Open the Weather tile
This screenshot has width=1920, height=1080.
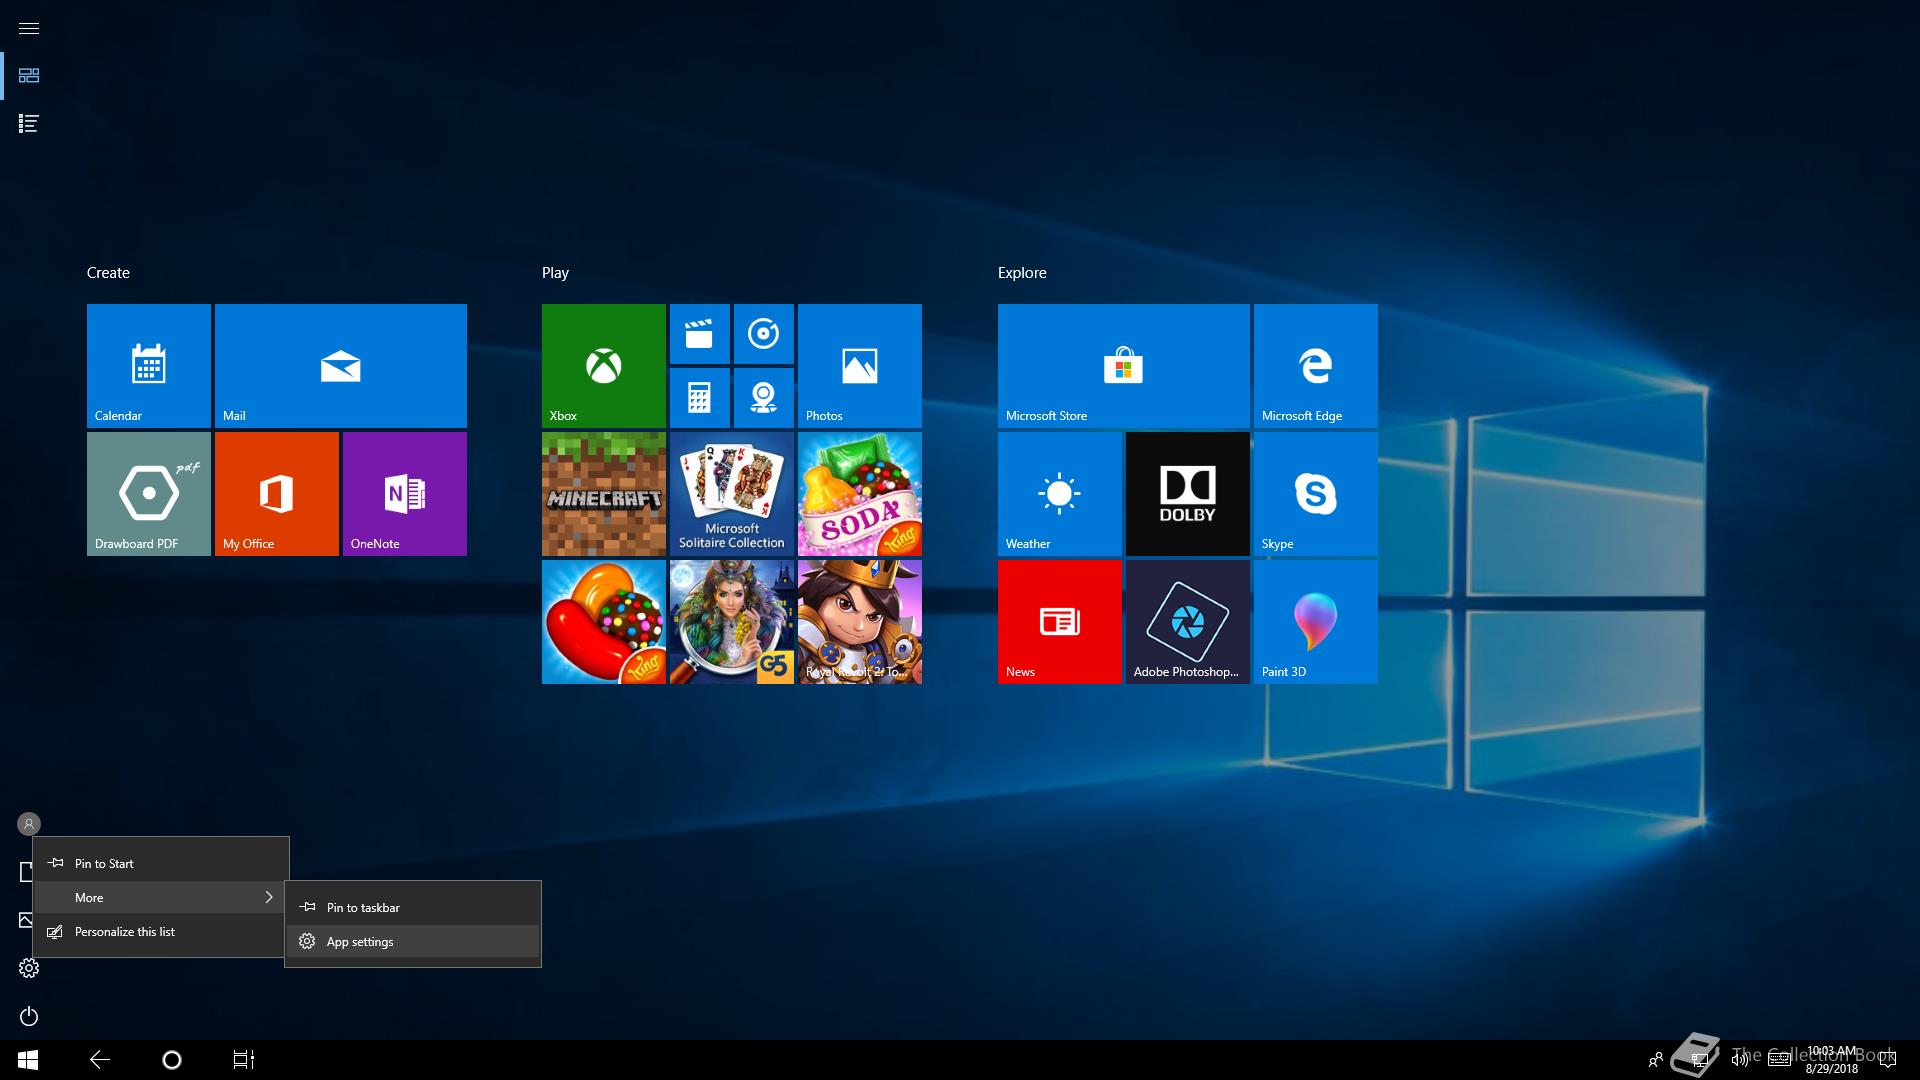click(x=1060, y=494)
